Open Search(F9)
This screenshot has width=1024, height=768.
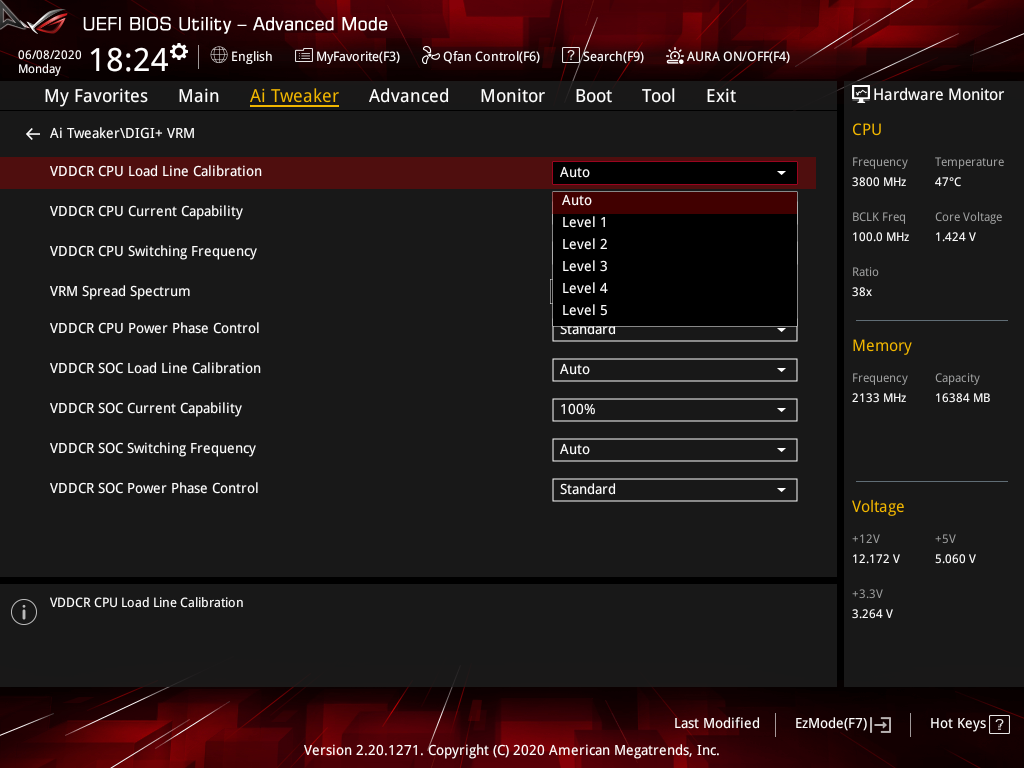click(x=603, y=56)
